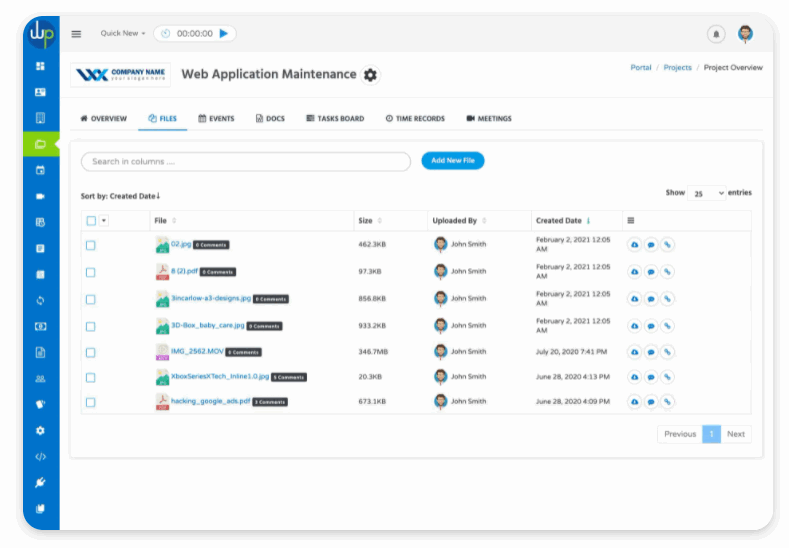Open the 02.jpg file link
This screenshot has width=789, height=548.
(181, 244)
